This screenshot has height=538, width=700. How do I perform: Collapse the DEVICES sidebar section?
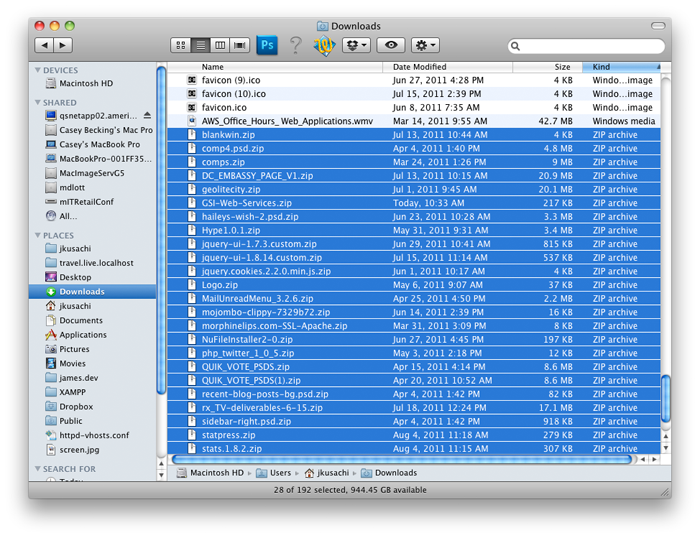38,70
